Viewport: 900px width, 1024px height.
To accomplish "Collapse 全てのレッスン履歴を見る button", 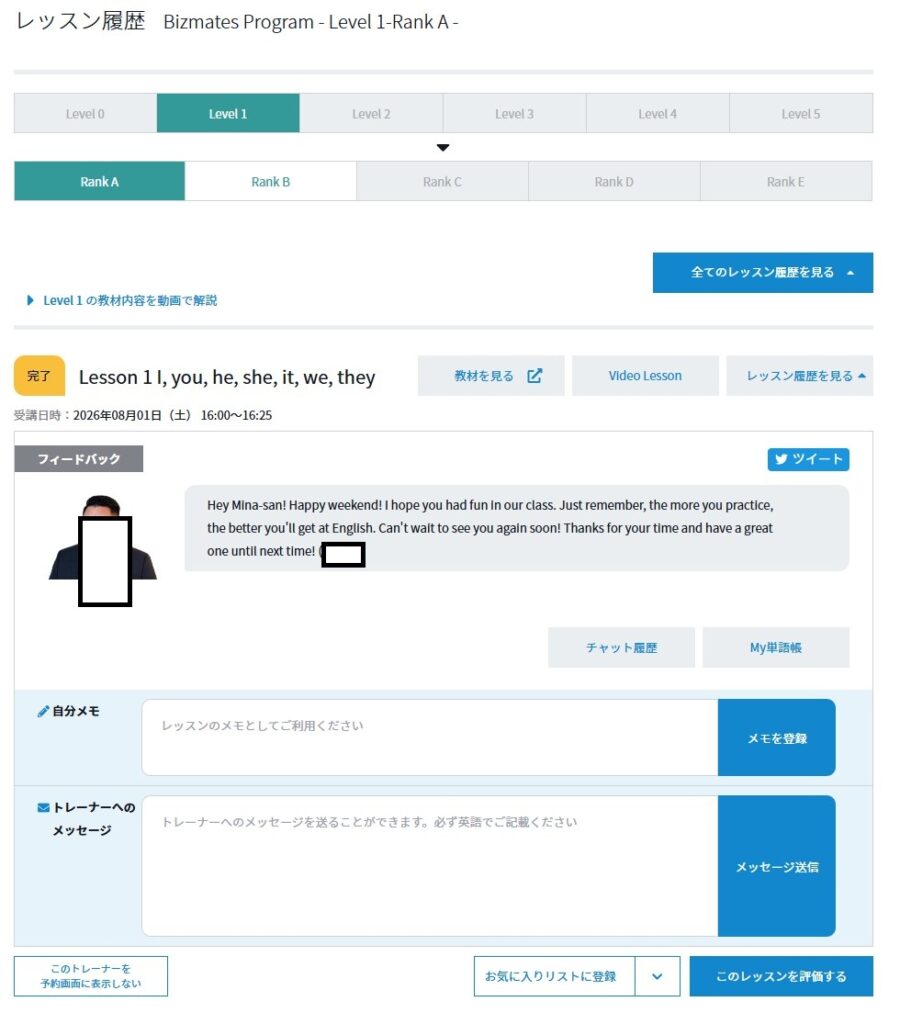I will point(763,272).
